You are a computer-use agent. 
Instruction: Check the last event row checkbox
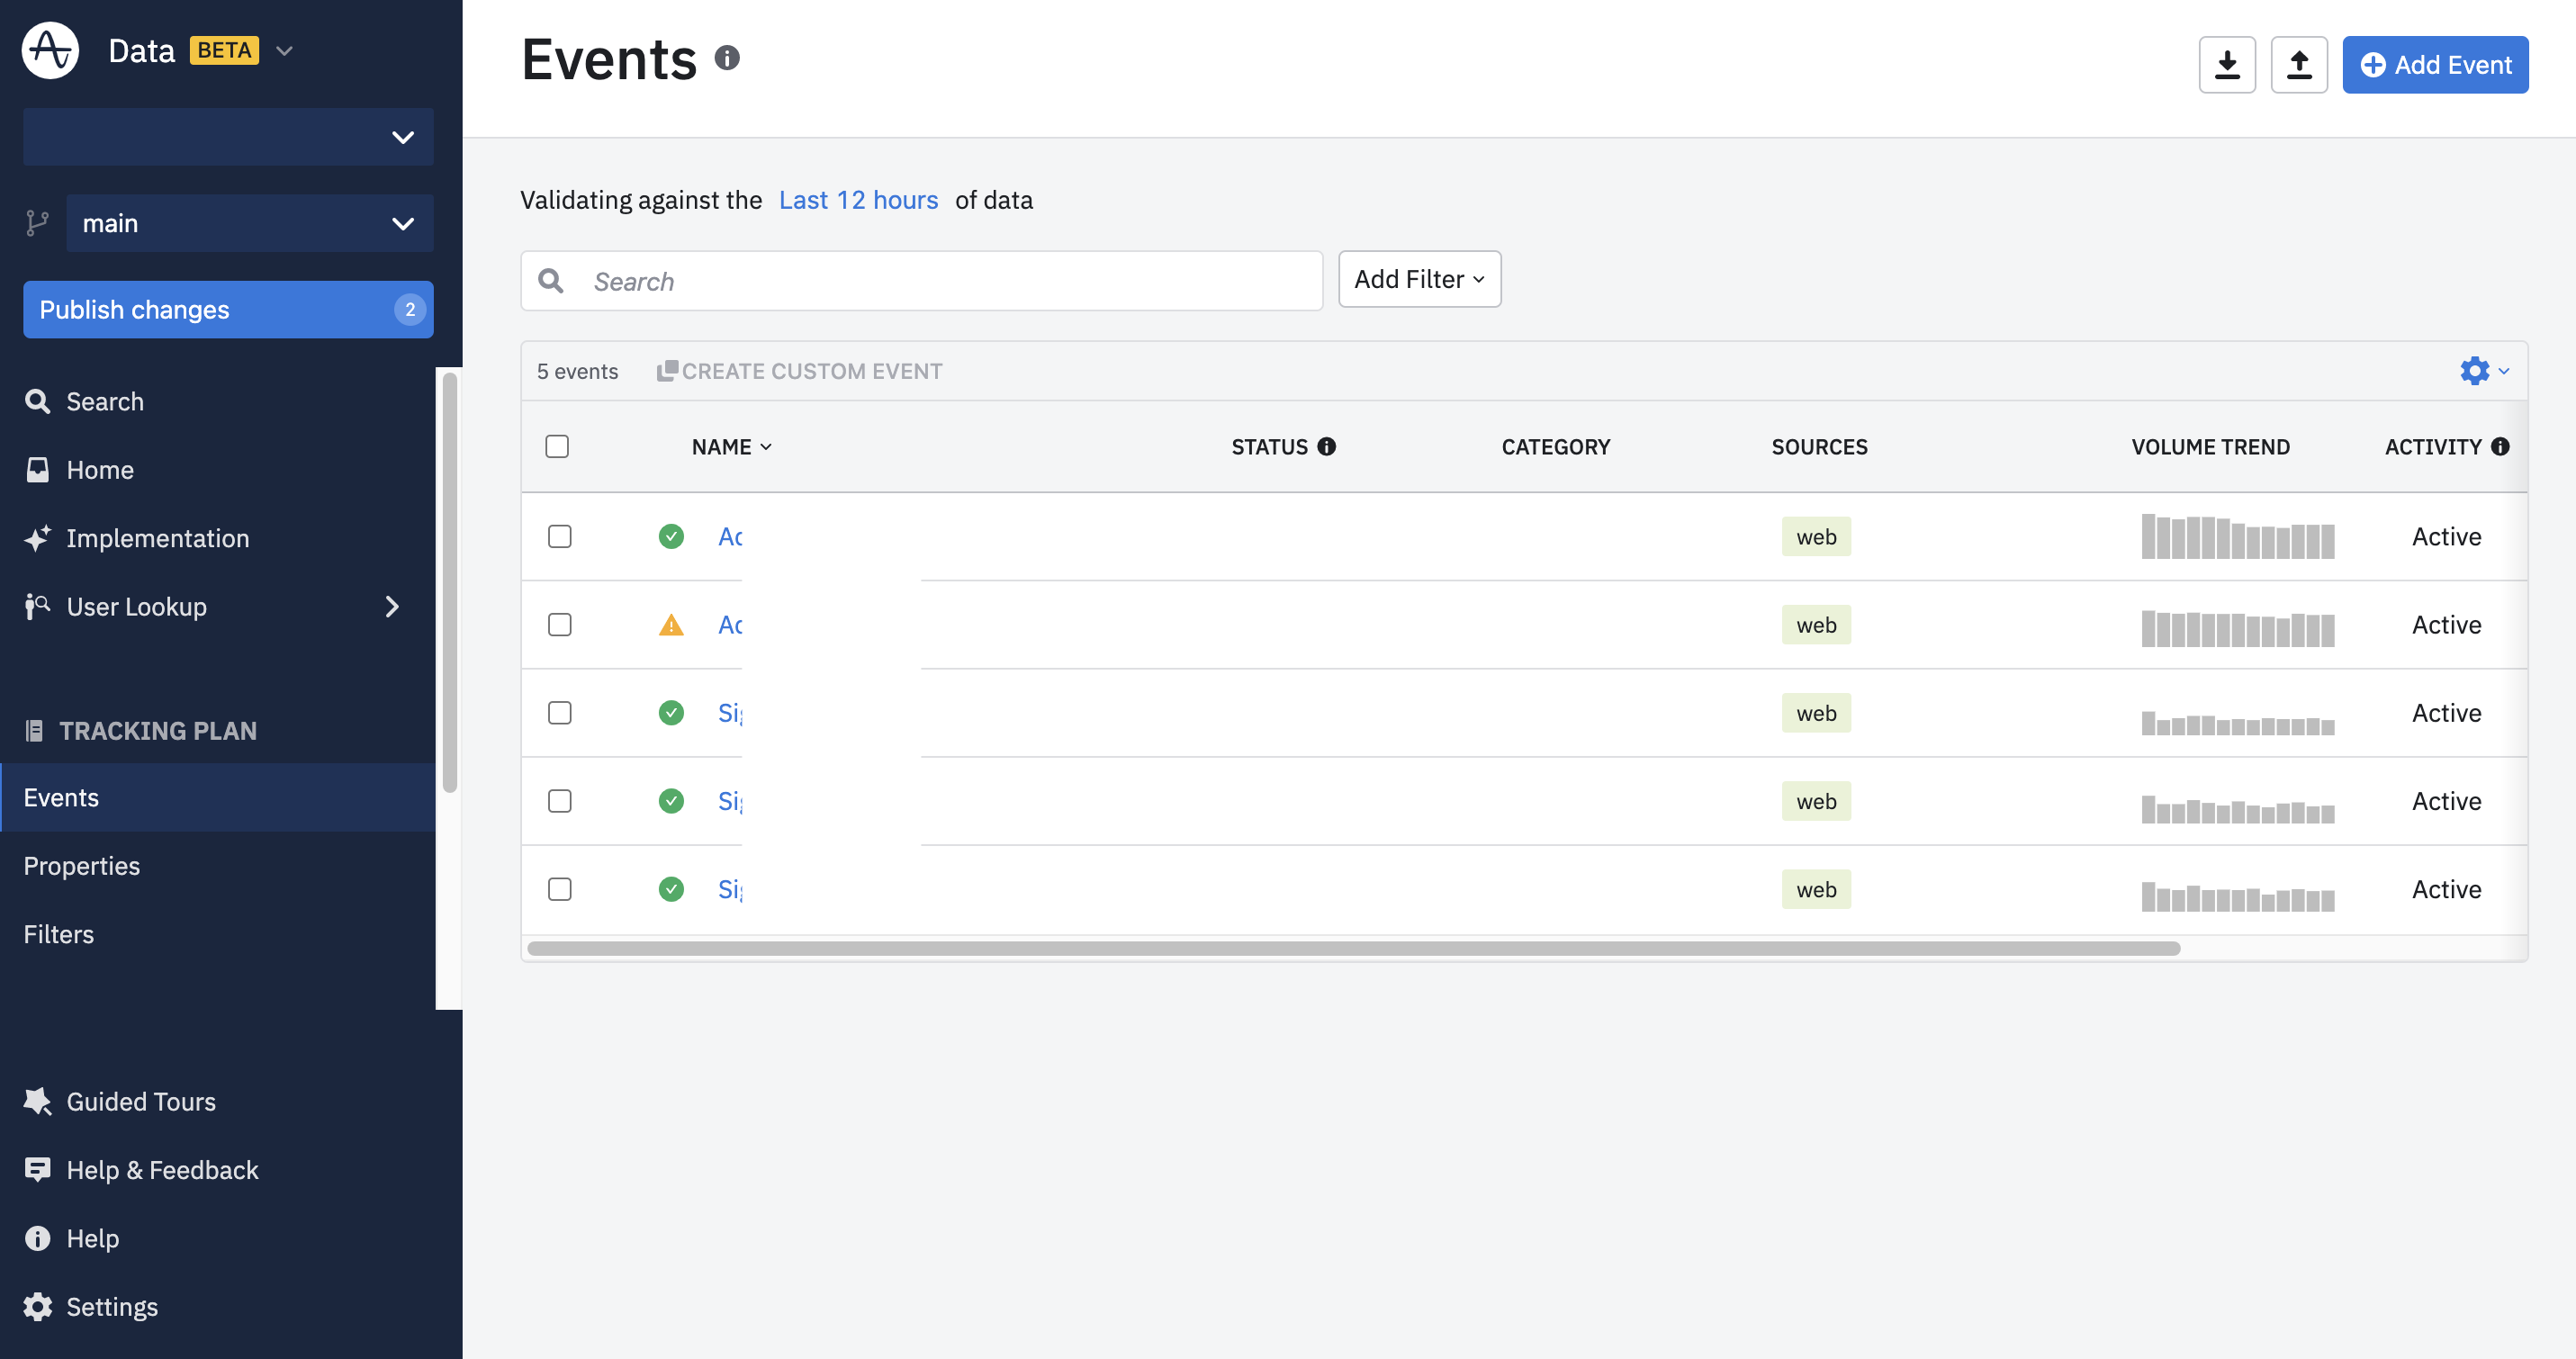click(560, 889)
